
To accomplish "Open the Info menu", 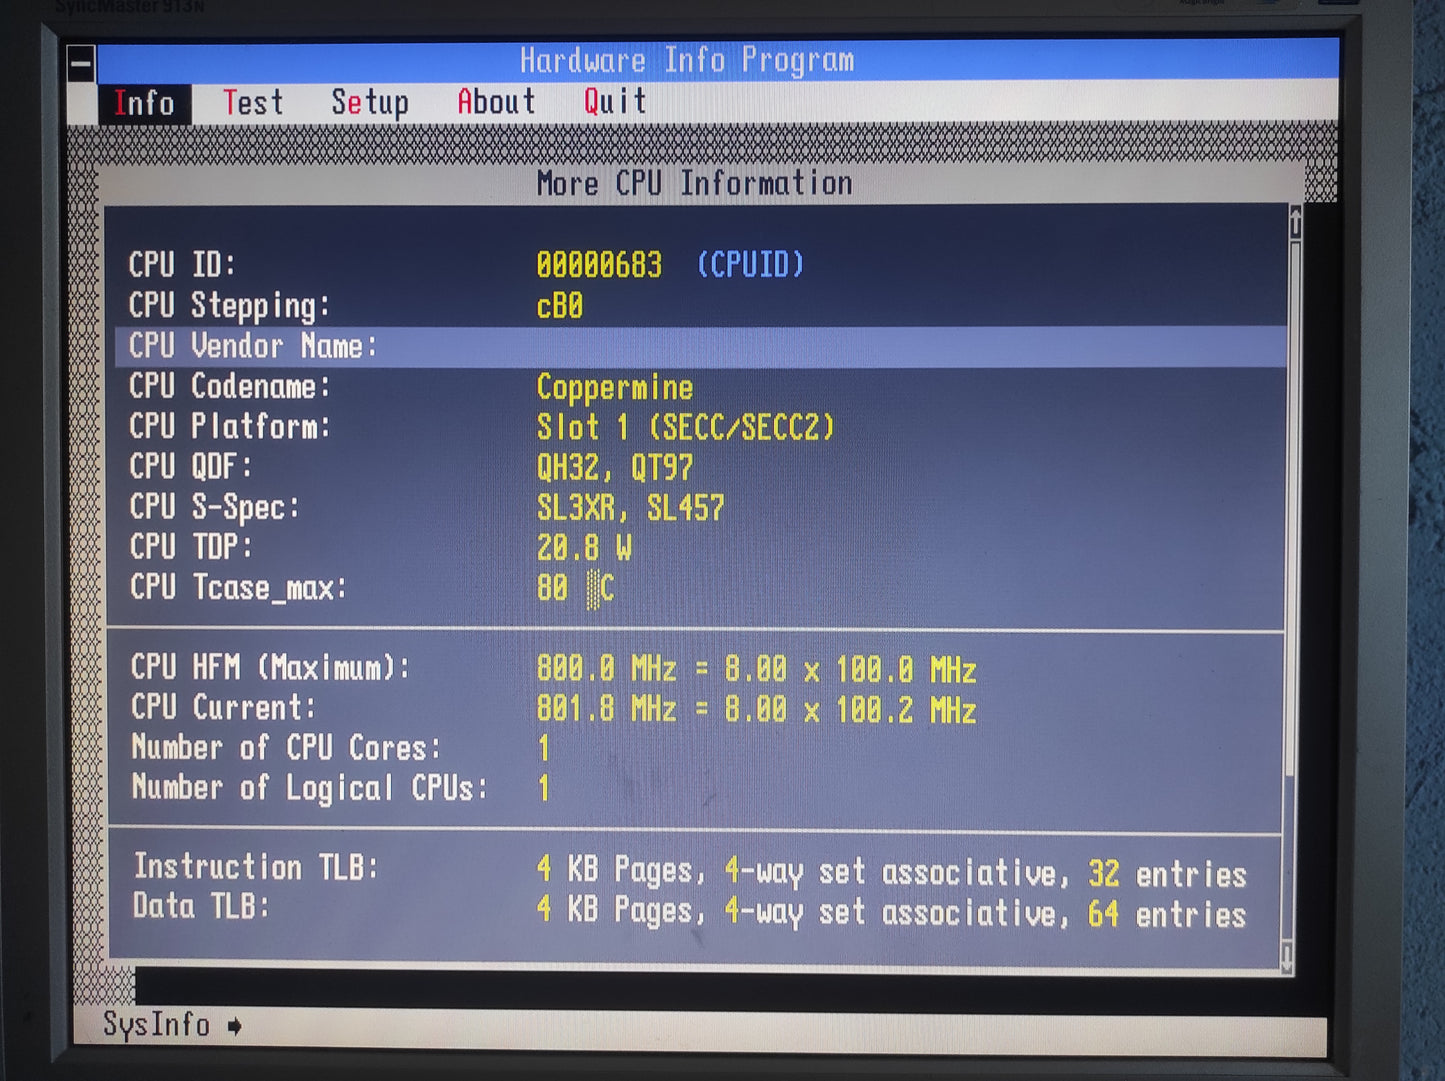I will tap(143, 101).
